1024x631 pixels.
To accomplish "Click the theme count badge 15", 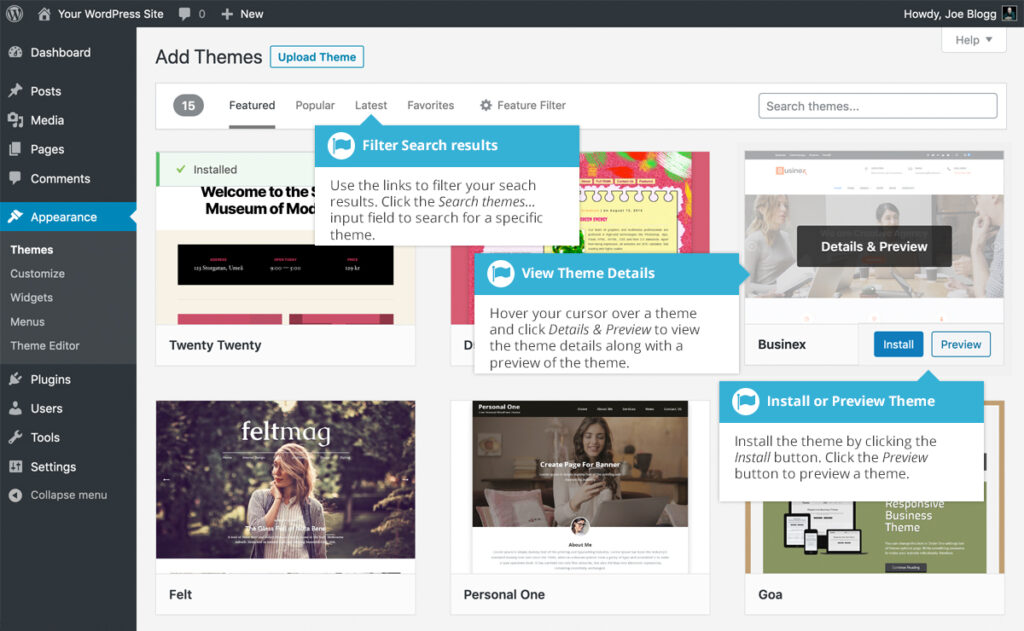I will pyautogui.click(x=188, y=105).
